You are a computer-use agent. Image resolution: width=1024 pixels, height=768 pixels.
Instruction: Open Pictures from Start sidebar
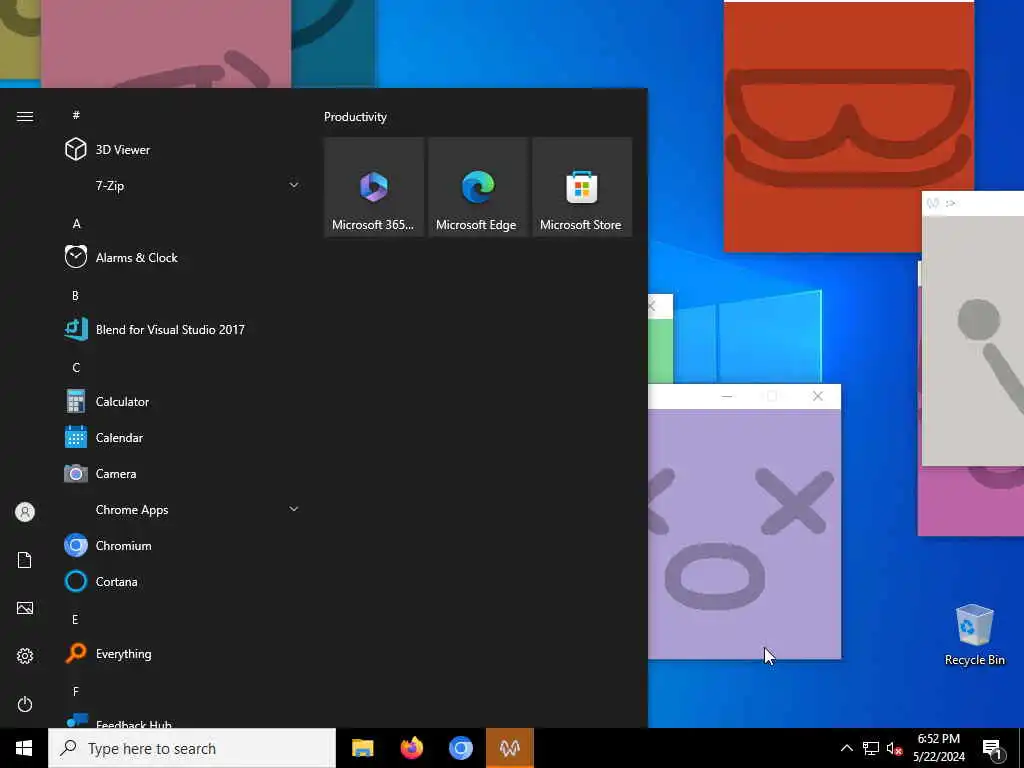coord(25,608)
